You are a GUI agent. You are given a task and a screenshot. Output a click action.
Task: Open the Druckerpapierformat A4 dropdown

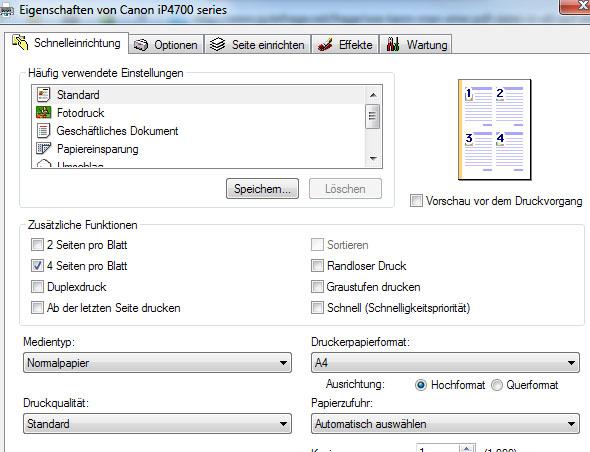click(x=445, y=363)
